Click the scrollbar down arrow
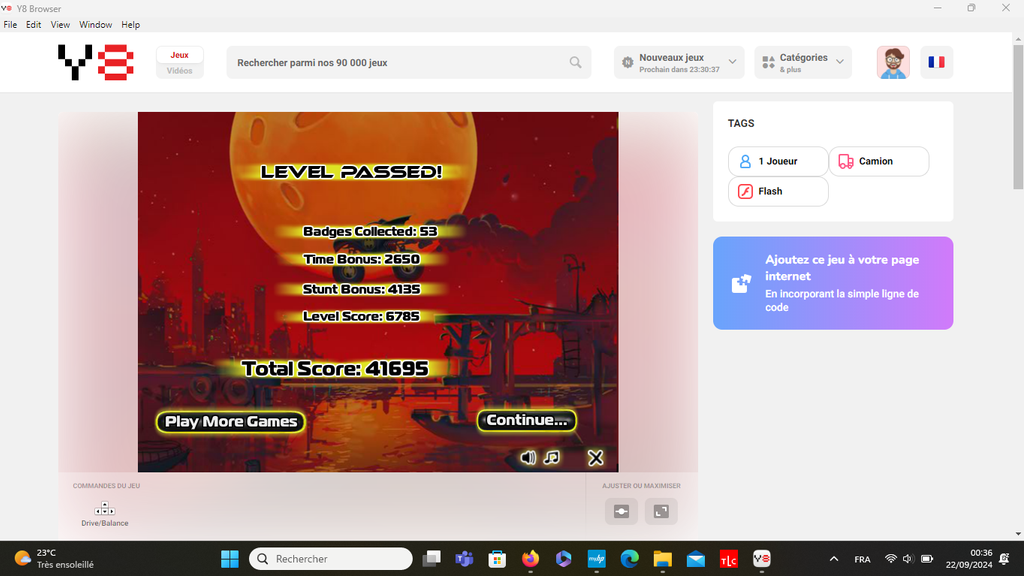 1018,534
